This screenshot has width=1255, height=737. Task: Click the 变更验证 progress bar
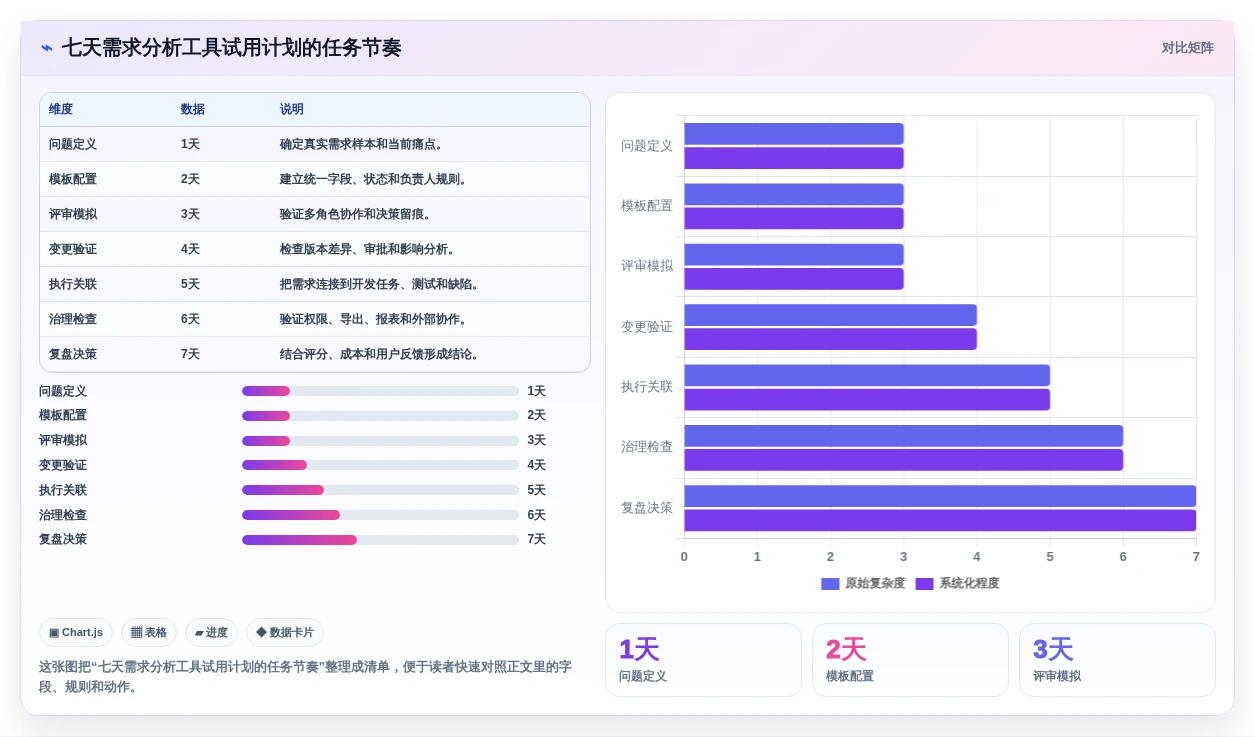(x=380, y=465)
